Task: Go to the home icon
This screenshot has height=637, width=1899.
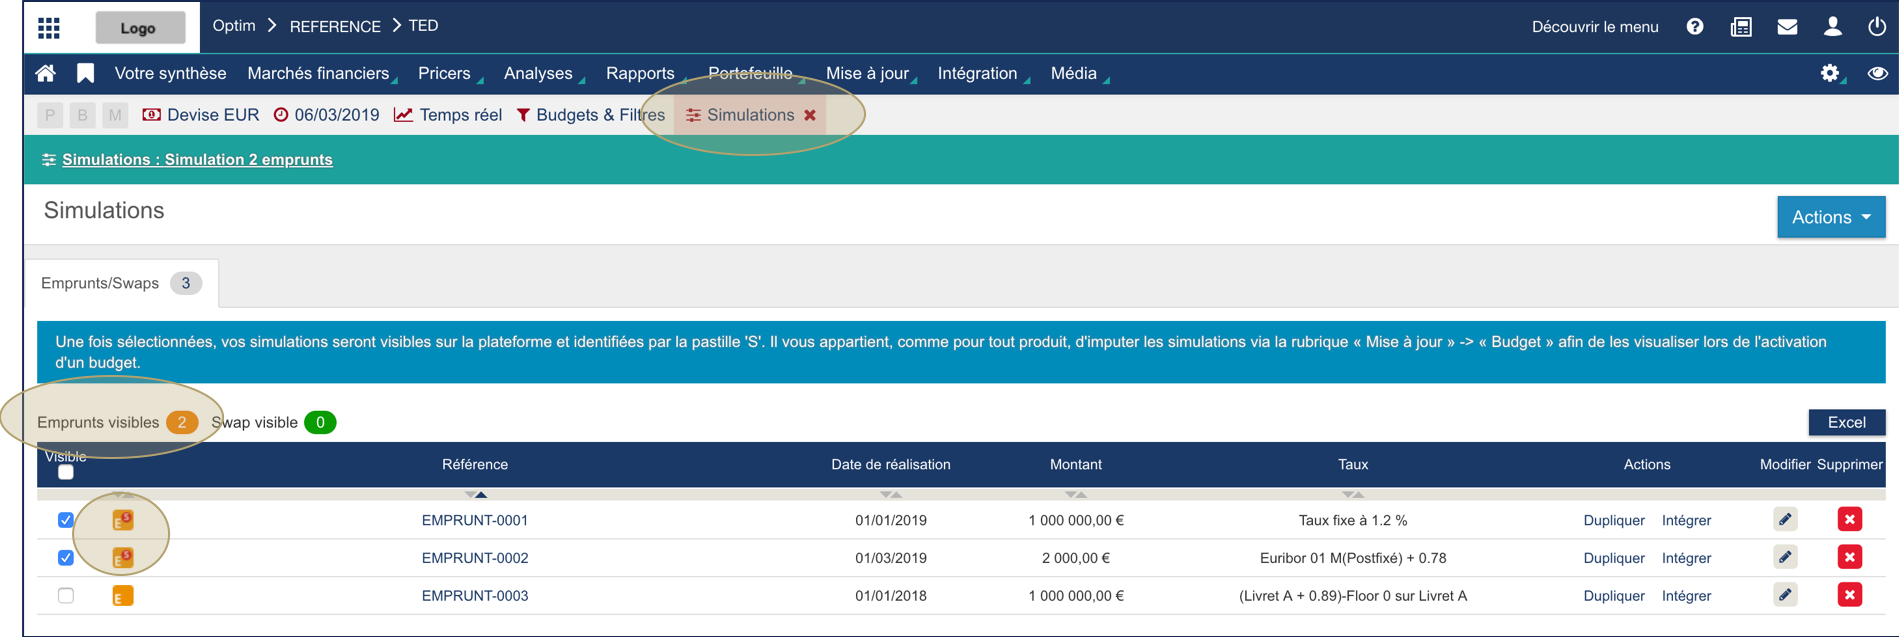Action: point(46,74)
